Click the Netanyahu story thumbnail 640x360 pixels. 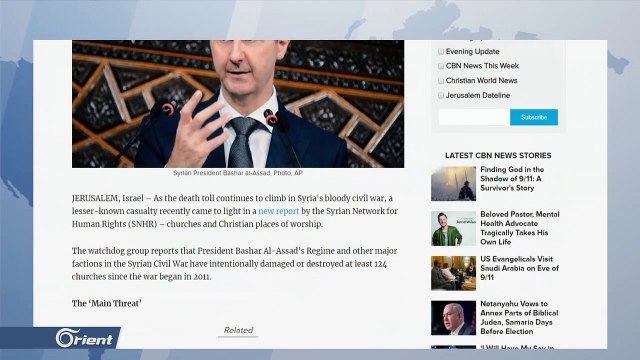point(453,318)
